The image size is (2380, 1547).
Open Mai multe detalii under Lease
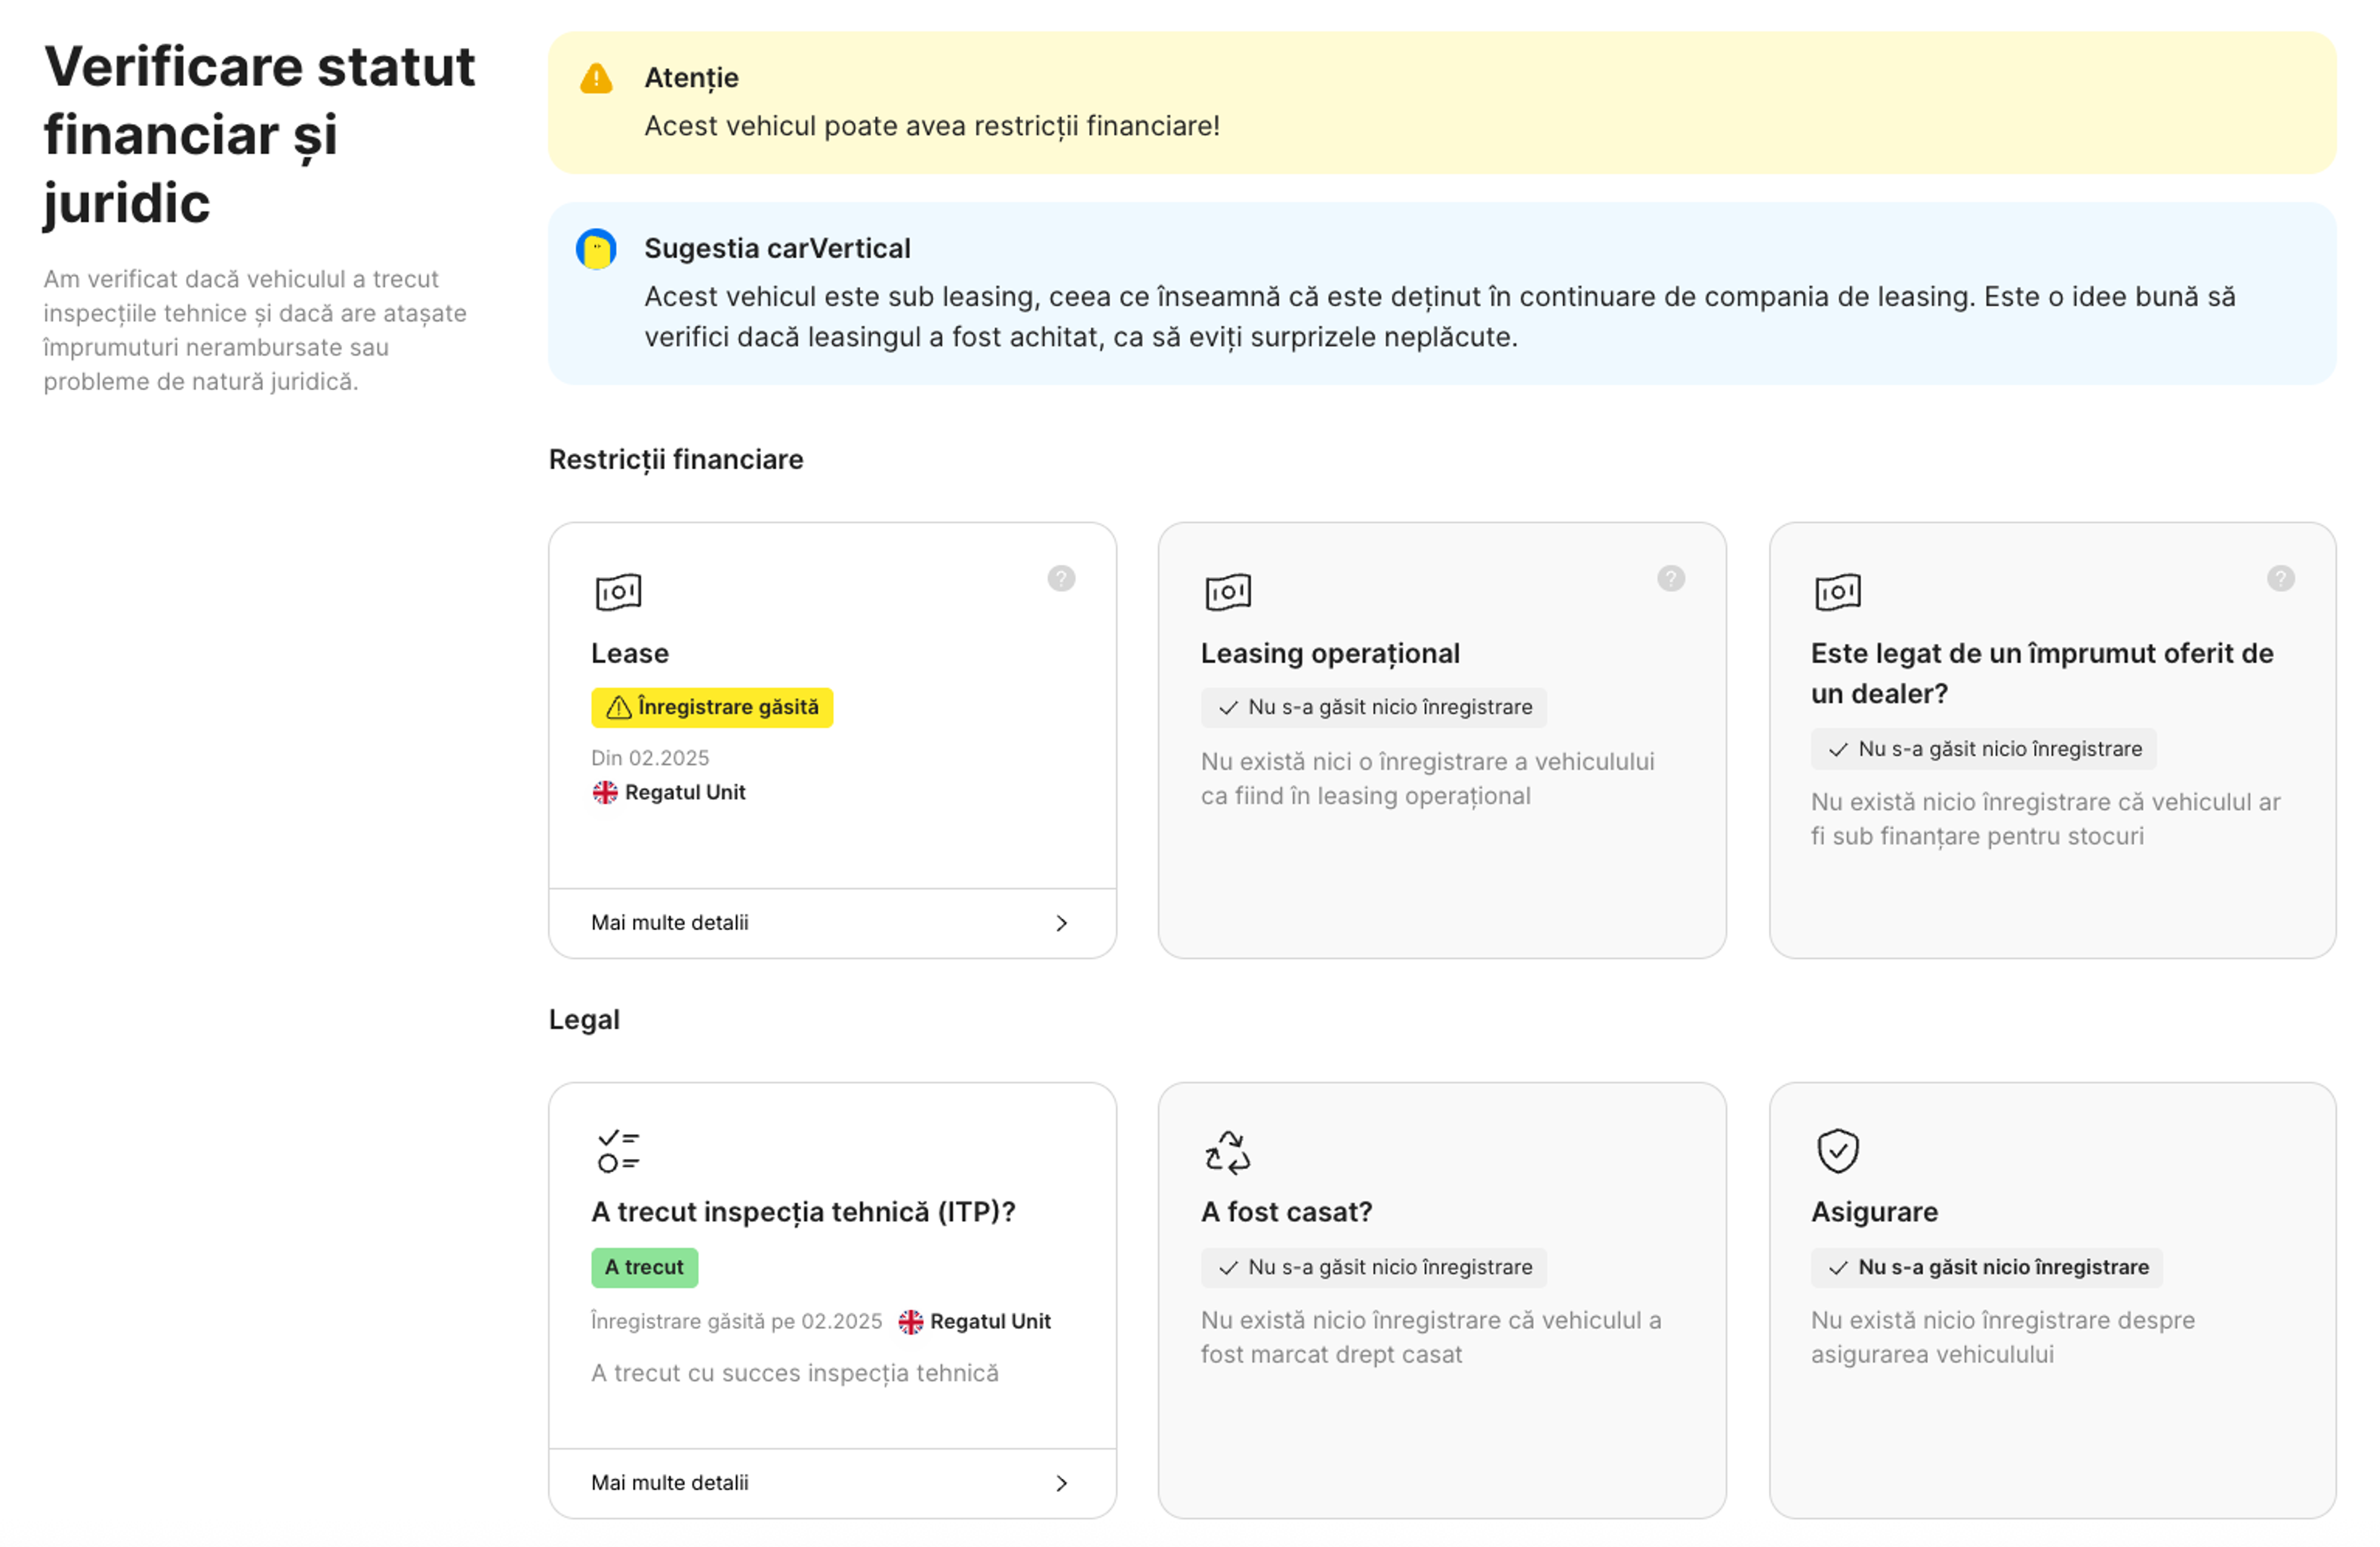click(x=670, y=923)
